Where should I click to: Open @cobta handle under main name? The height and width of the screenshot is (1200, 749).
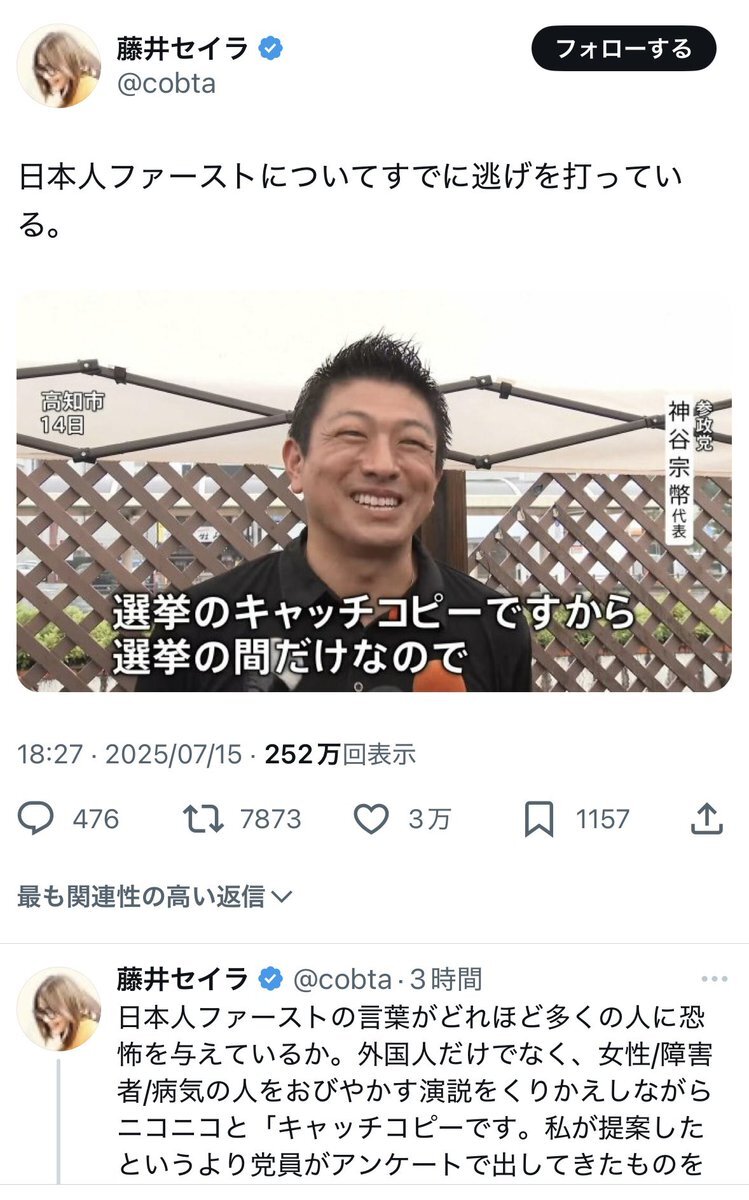(167, 83)
